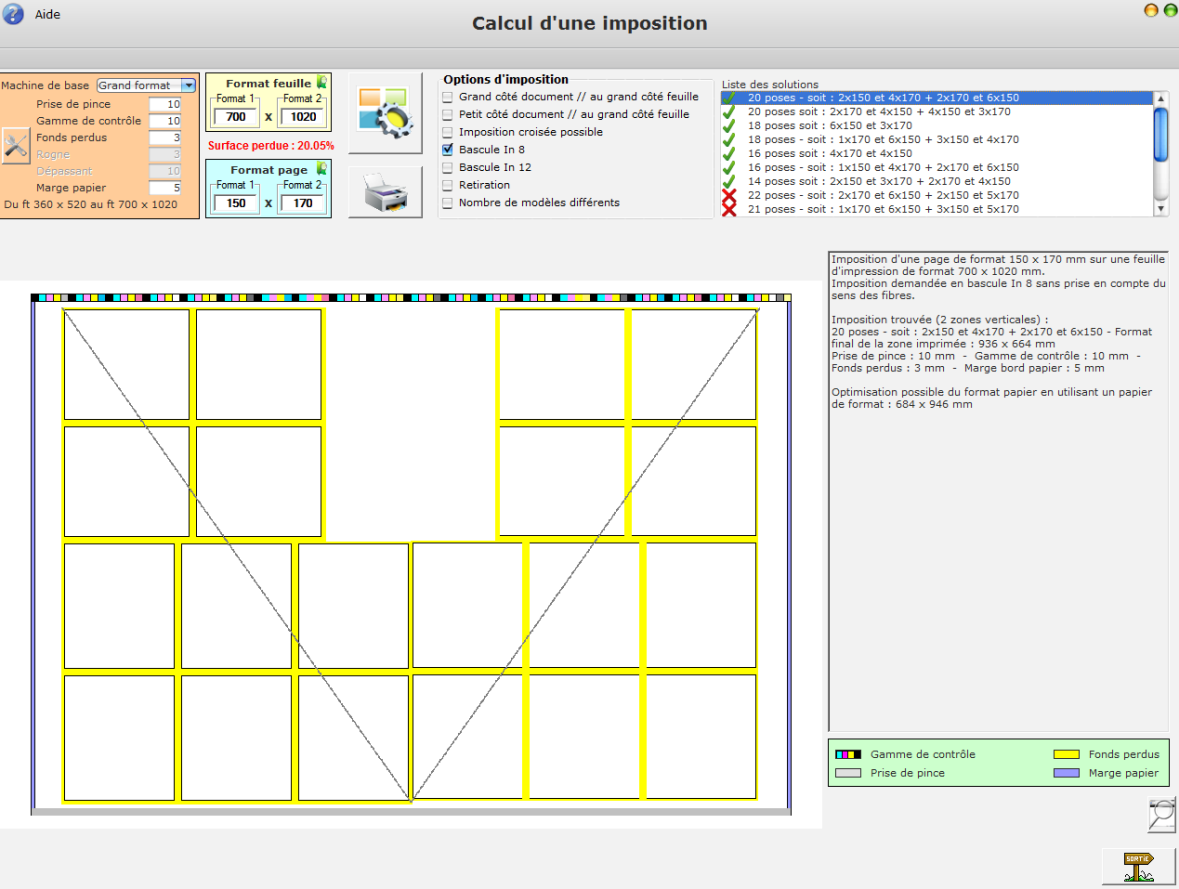
Task: Click the yellow Fonds perdus legend swatch
Action: (x=1066, y=755)
